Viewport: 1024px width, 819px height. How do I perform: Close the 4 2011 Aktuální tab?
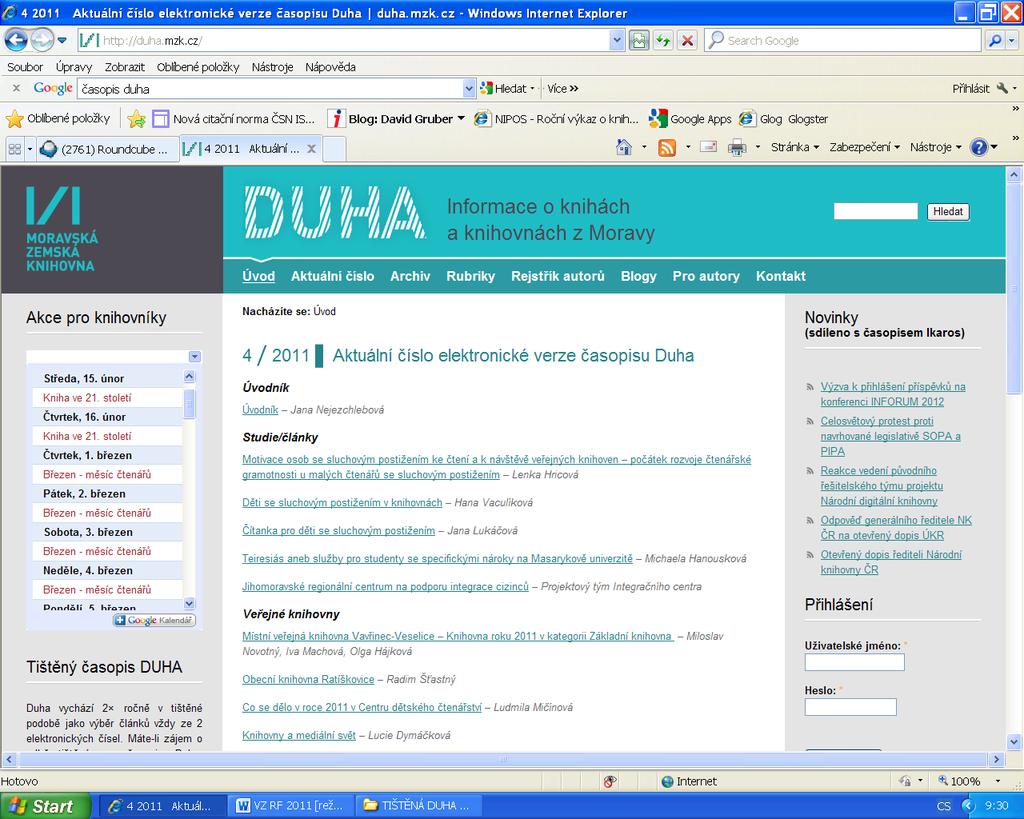pos(312,149)
